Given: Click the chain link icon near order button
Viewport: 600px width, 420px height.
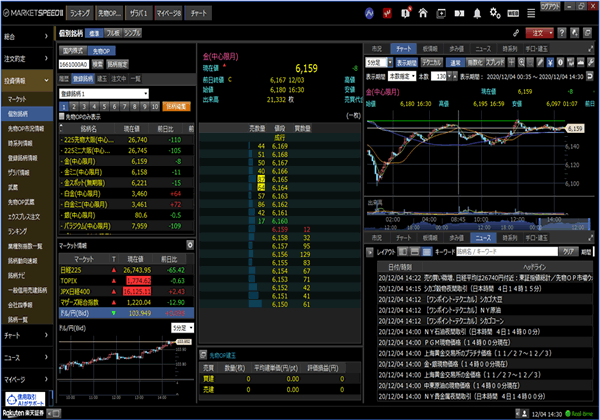Looking at the screenshot, I should click(x=516, y=33).
